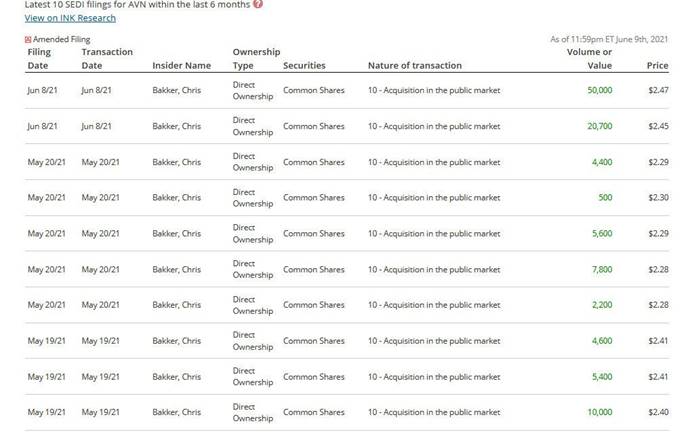This screenshot has width=694, height=432.
Task: Select the $2.30 price cell
Action: click(x=657, y=197)
